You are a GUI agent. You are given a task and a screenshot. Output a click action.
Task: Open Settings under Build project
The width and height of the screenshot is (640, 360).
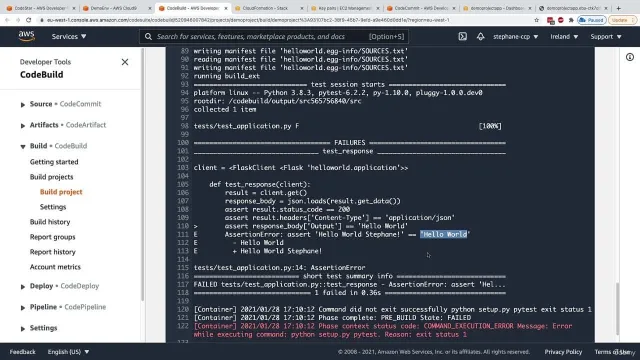pyautogui.click(x=53, y=207)
